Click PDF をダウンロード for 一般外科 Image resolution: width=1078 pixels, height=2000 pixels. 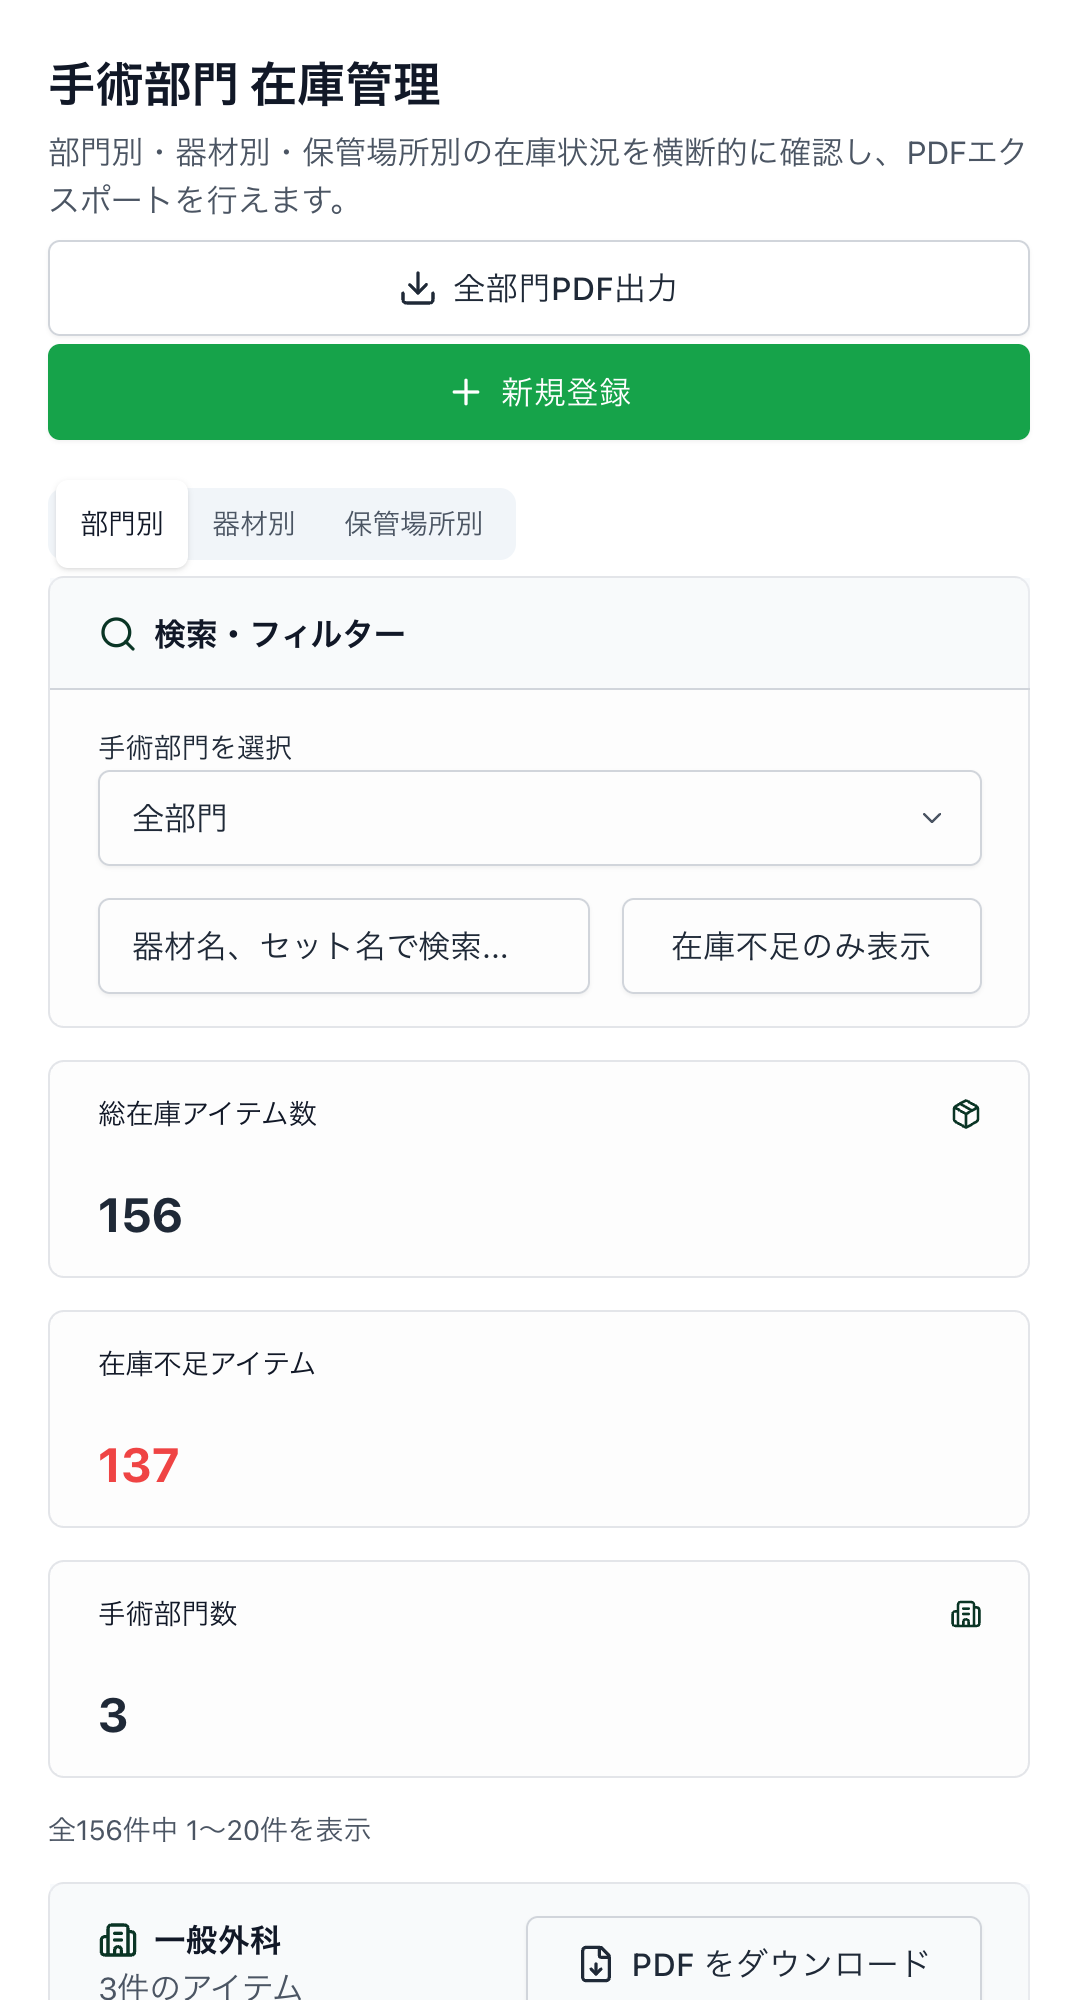point(753,1962)
